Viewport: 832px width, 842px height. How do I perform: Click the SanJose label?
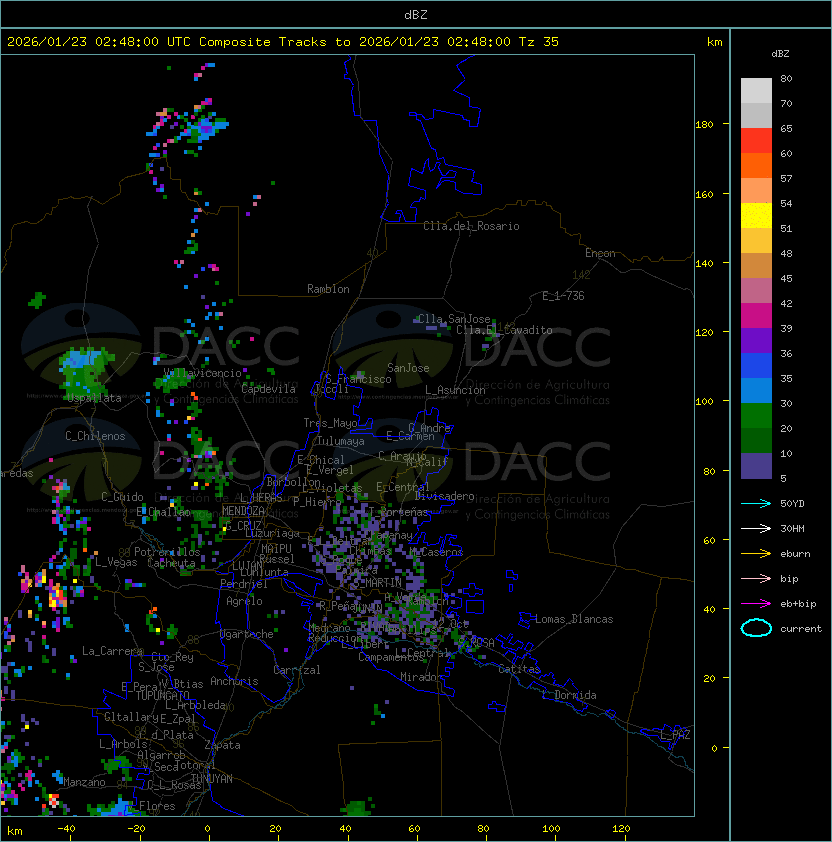408,368
